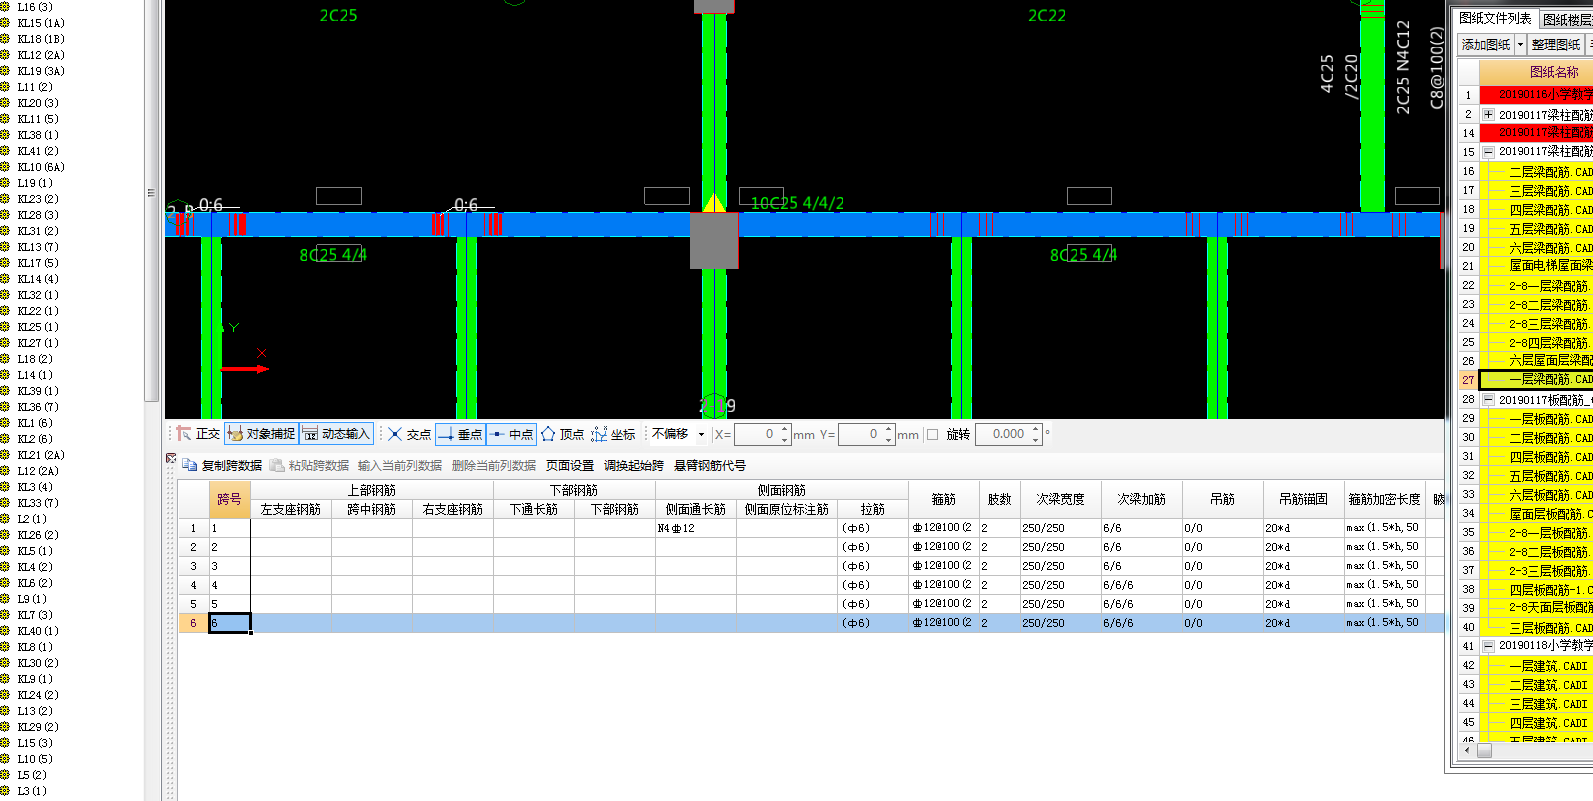Select span number cell 6
Image resolution: width=1593 pixels, height=801 pixels.
coord(229,623)
